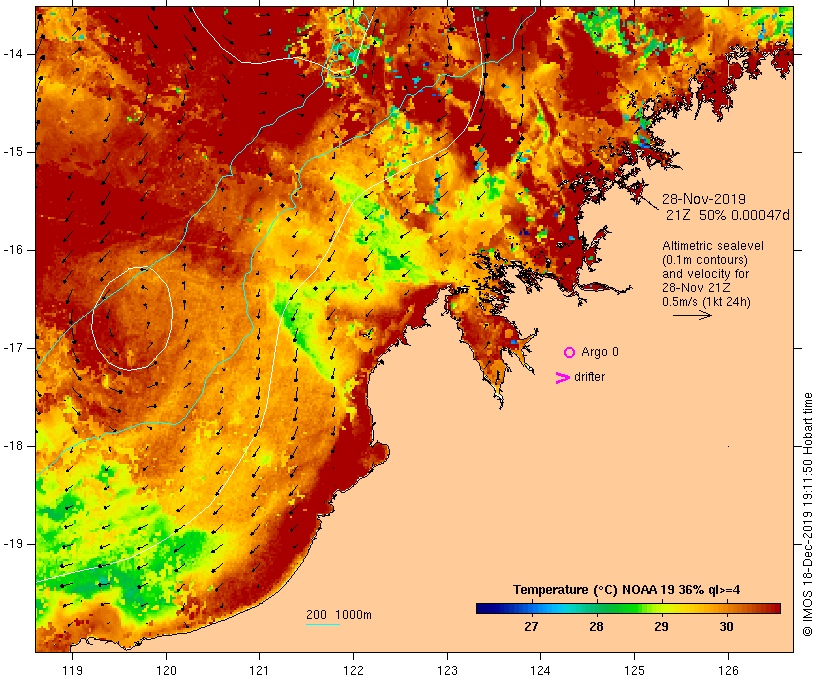Click the '-17' latitude axis label
The height and width of the screenshot is (680, 820).
coord(12,348)
